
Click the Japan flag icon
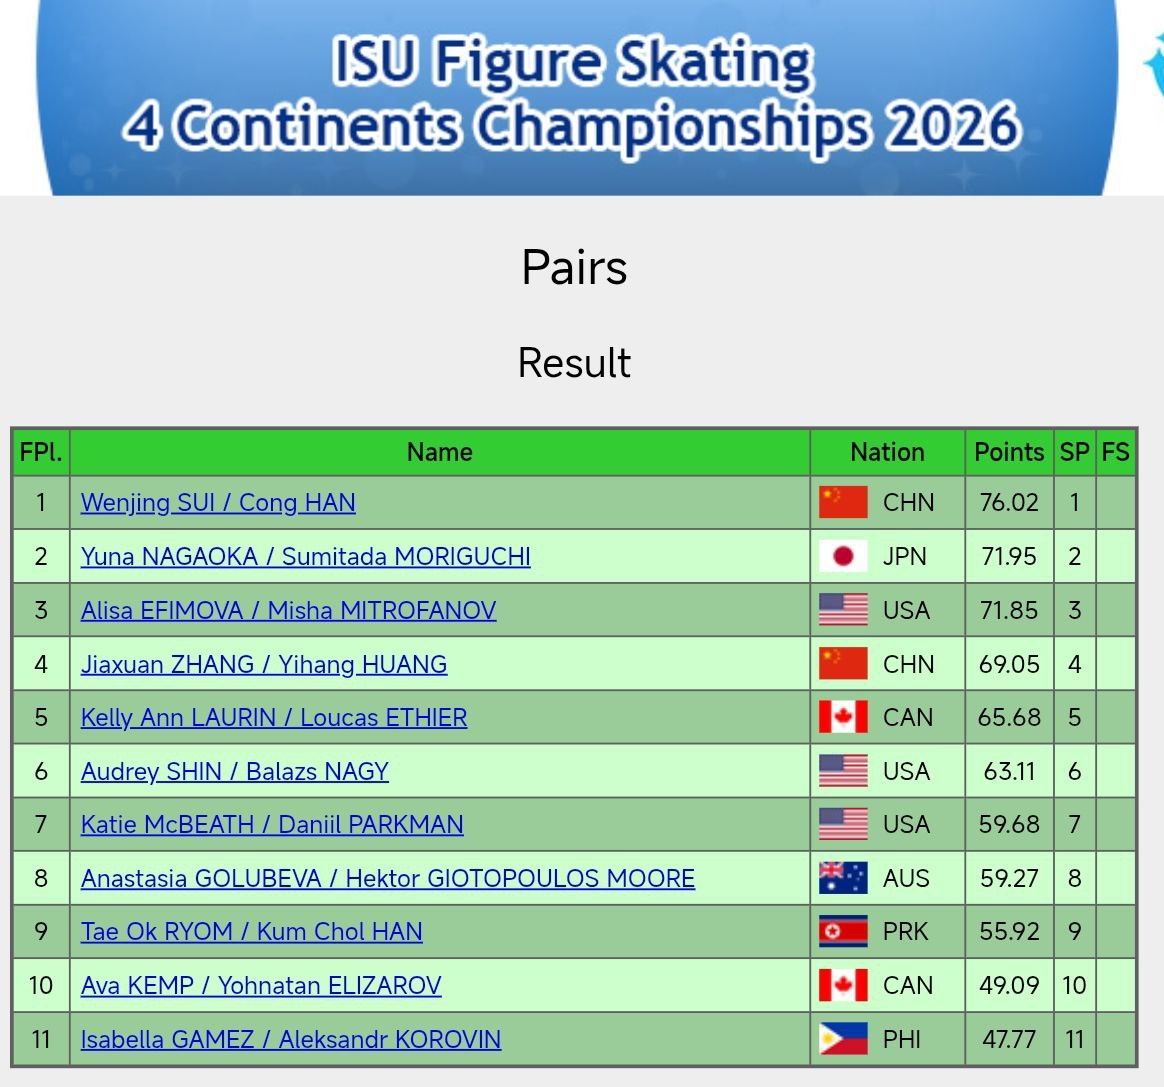[843, 556]
